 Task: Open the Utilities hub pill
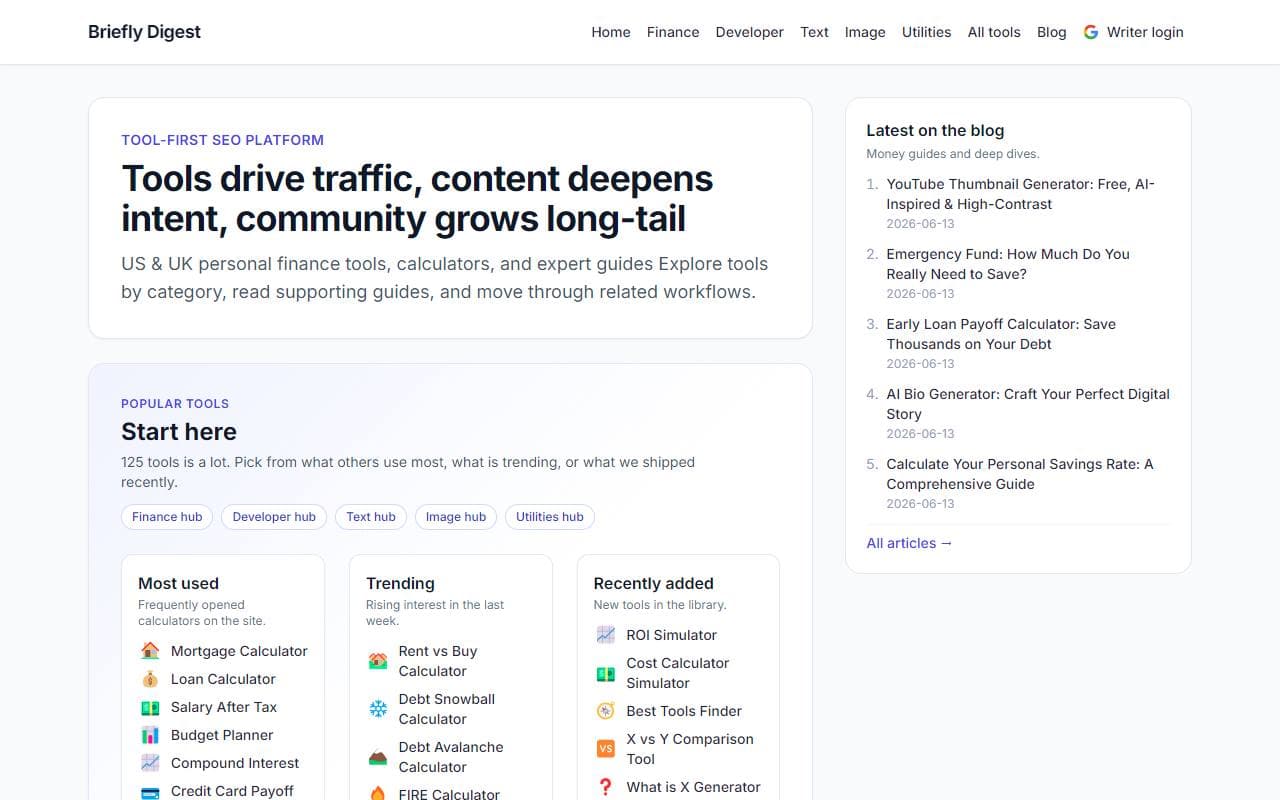(550, 517)
